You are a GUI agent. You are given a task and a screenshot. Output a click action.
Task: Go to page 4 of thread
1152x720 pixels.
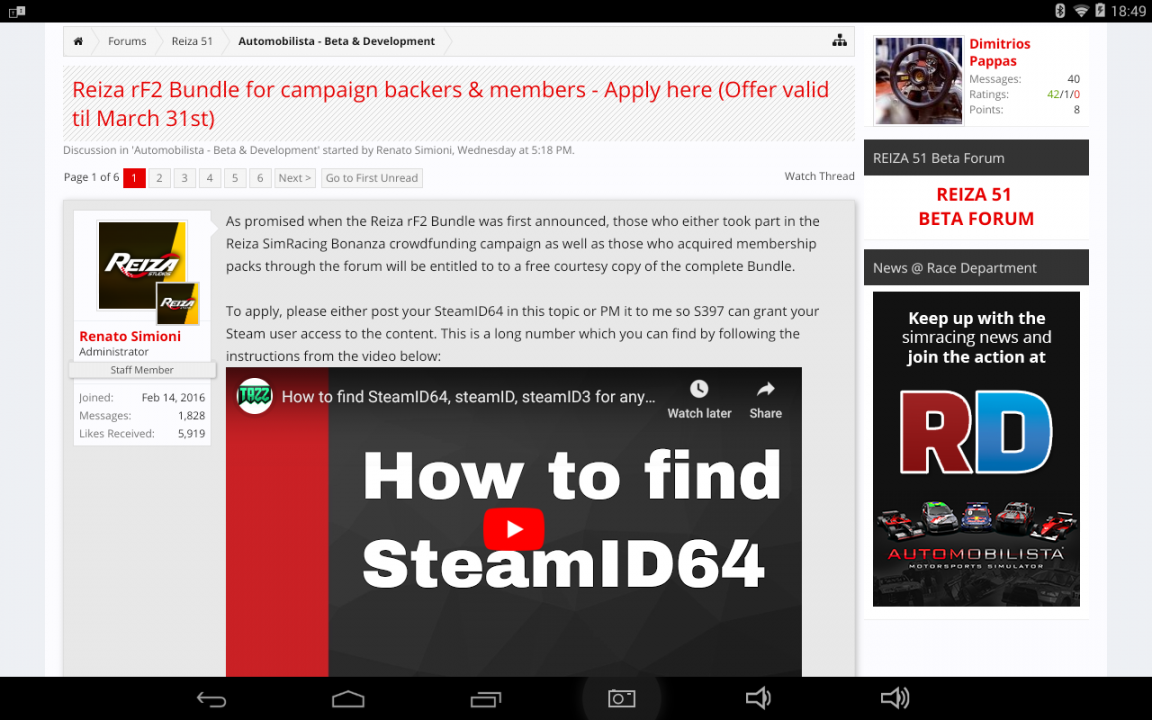(x=209, y=178)
